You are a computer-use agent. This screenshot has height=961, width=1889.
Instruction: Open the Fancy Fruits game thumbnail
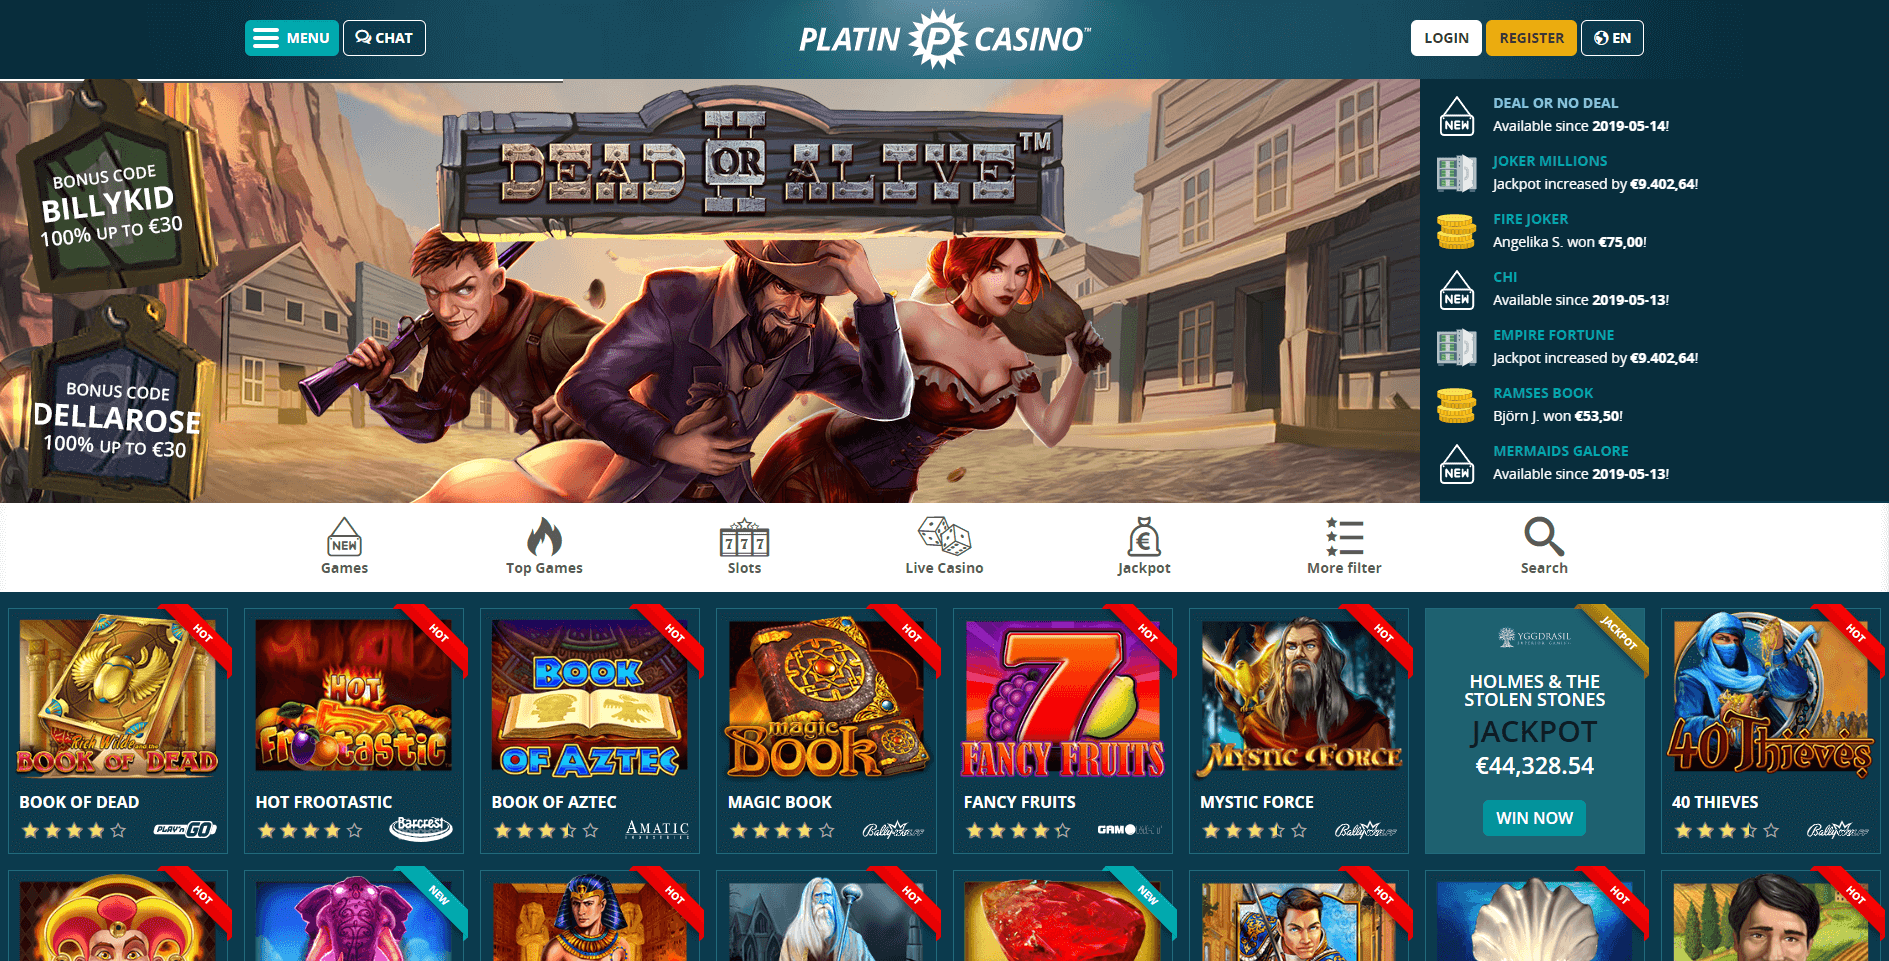(x=1062, y=697)
